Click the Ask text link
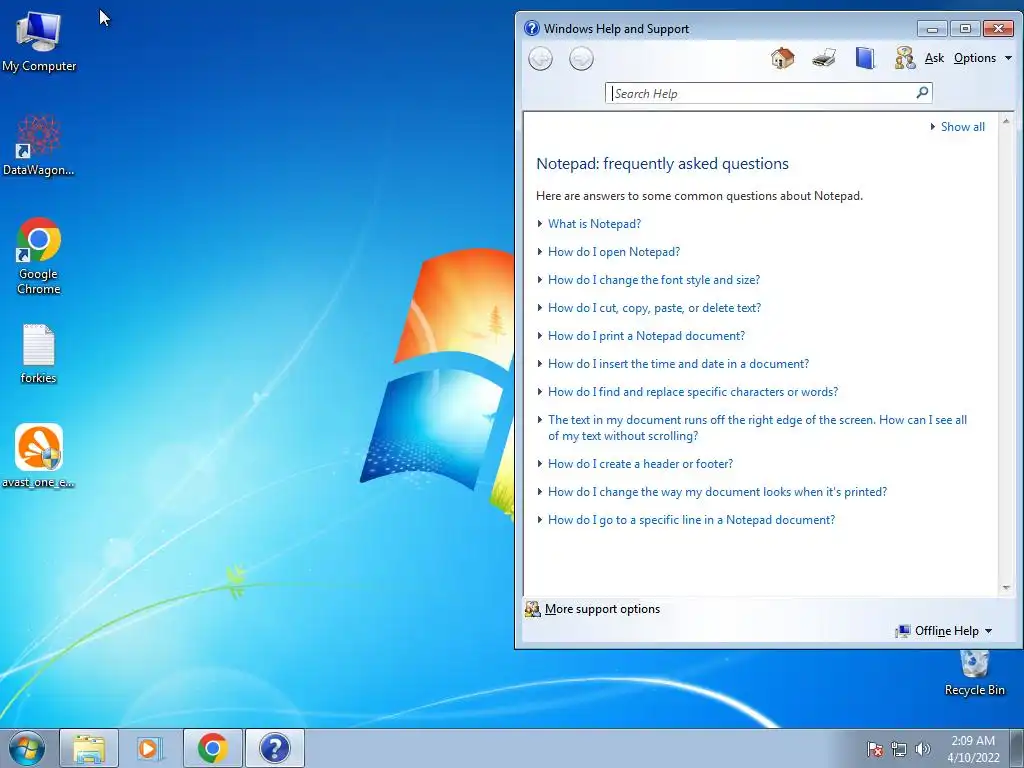The image size is (1024, 768). [934, 58]
